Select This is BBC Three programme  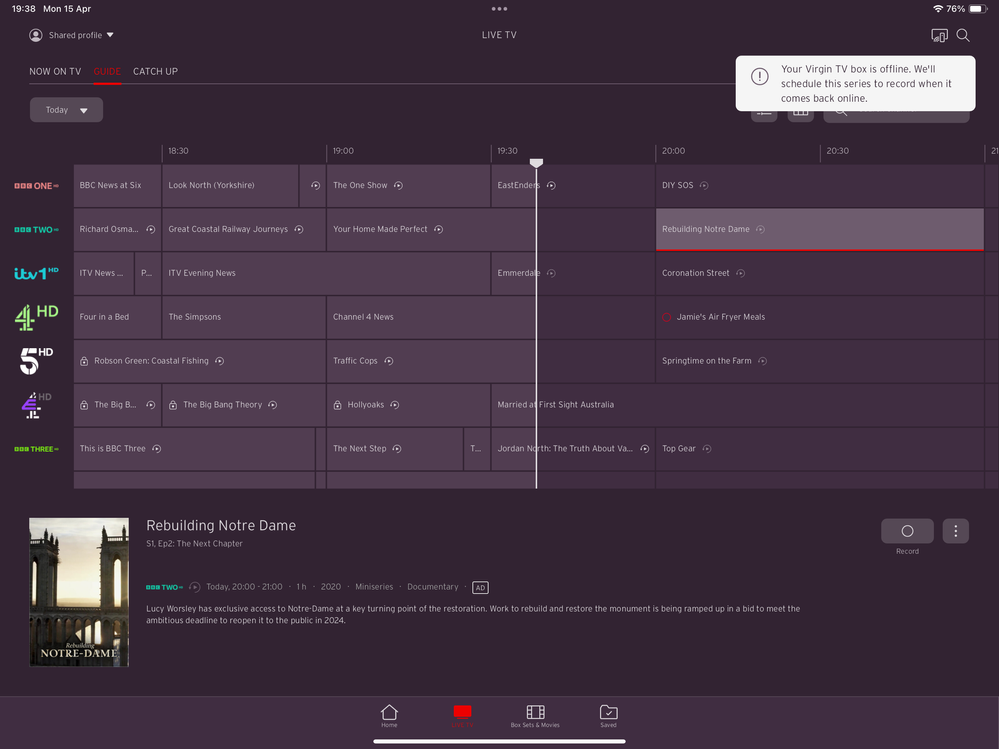pyautogui.click(x=194, y=449)
